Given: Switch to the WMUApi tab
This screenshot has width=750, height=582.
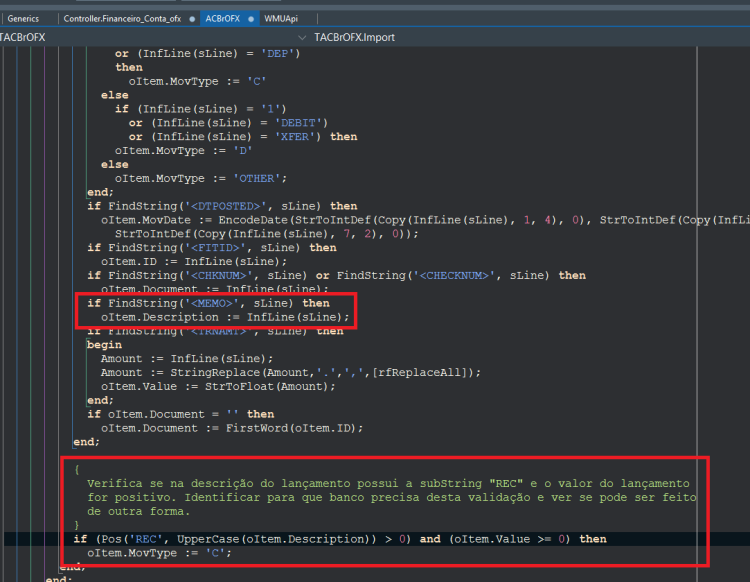Looking at the screenshot, I should point(281,19).
